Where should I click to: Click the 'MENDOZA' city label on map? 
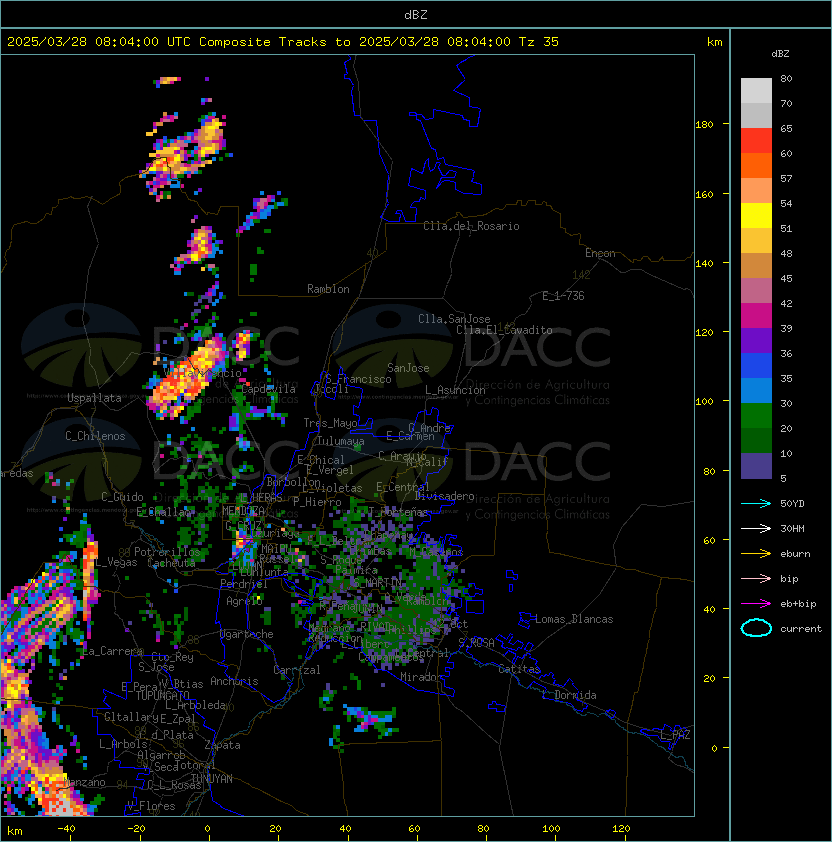(243, 510)
